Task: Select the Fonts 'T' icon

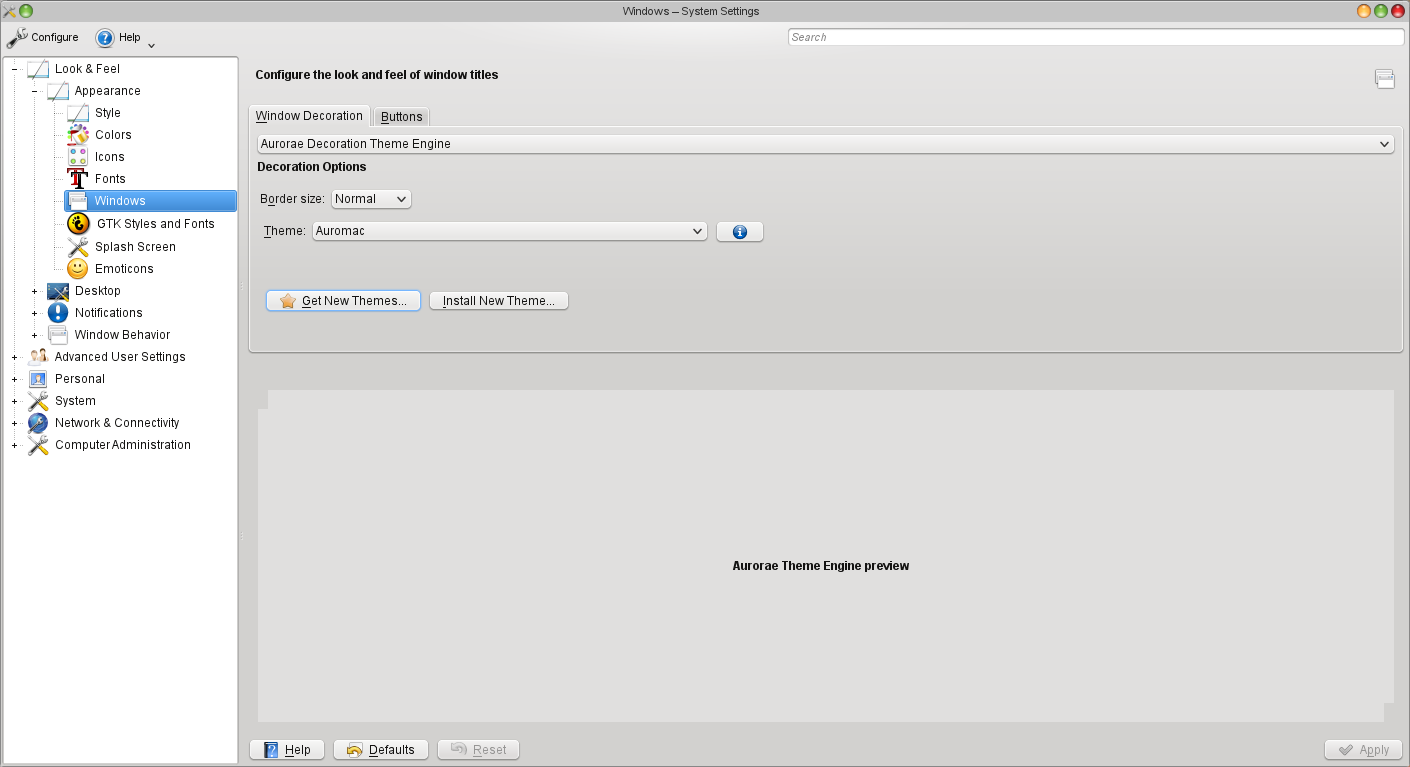Action: (78, 179)
